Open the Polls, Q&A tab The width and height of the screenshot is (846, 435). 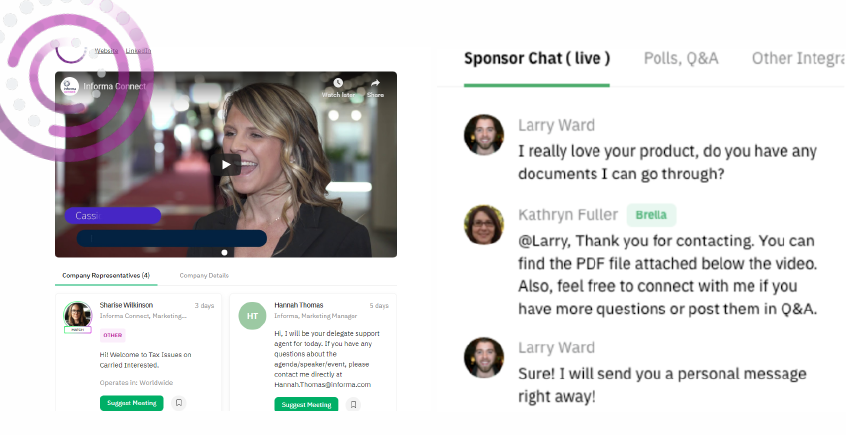tap(681, 58)
